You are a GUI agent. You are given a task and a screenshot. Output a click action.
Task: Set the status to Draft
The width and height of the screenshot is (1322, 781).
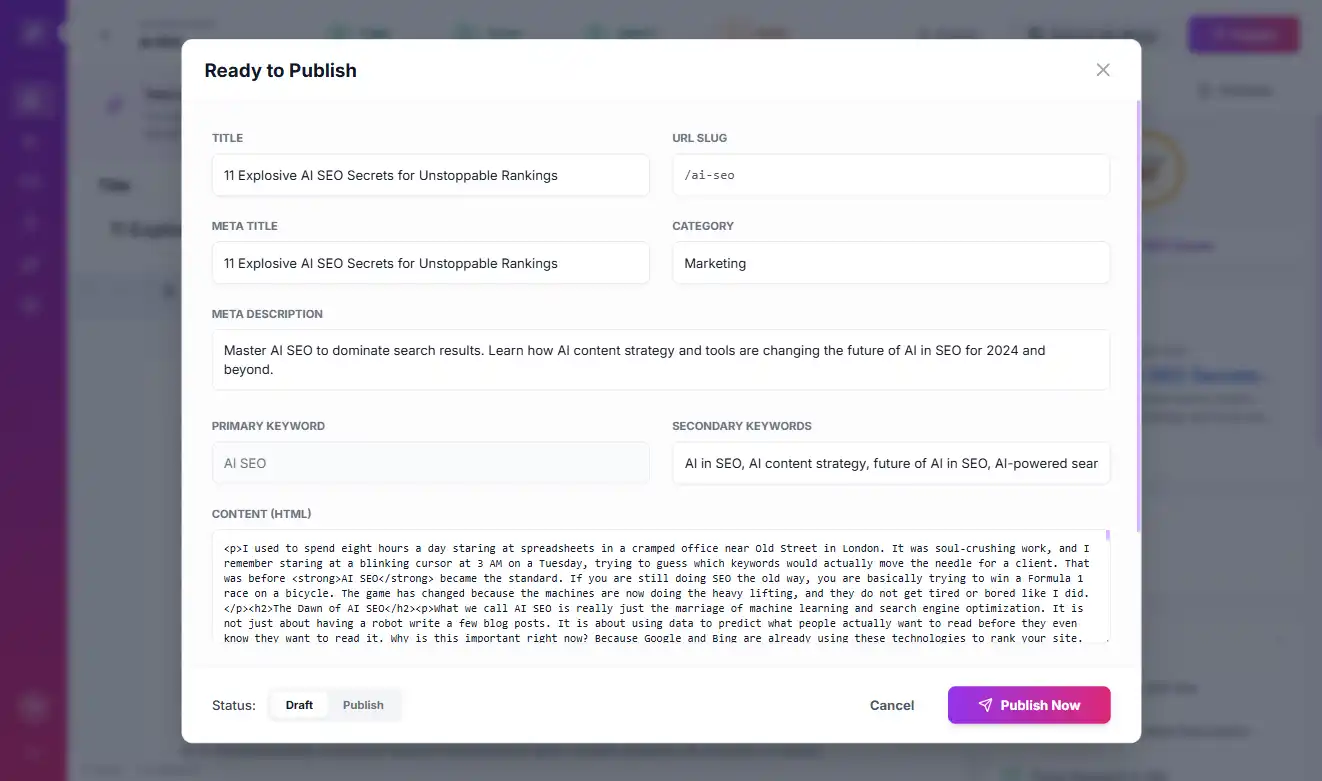pyautogui.click(x=298, y=704)
